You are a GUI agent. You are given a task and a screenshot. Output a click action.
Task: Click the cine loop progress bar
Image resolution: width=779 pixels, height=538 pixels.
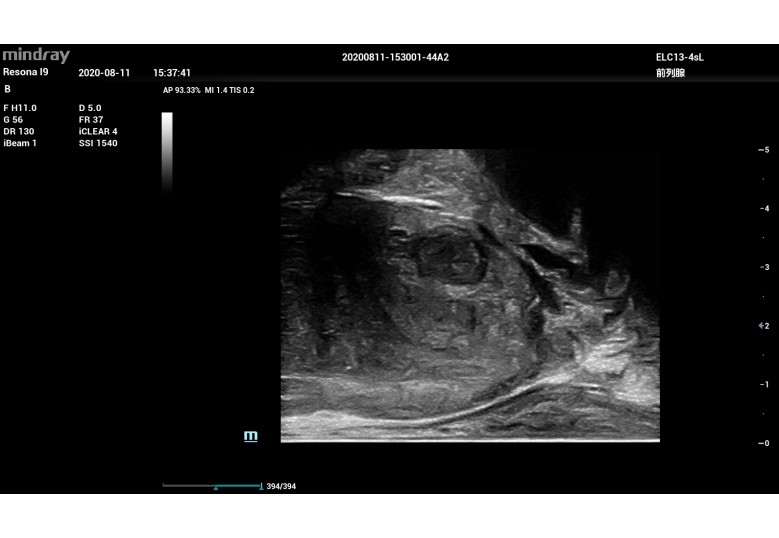click(212, 486)
